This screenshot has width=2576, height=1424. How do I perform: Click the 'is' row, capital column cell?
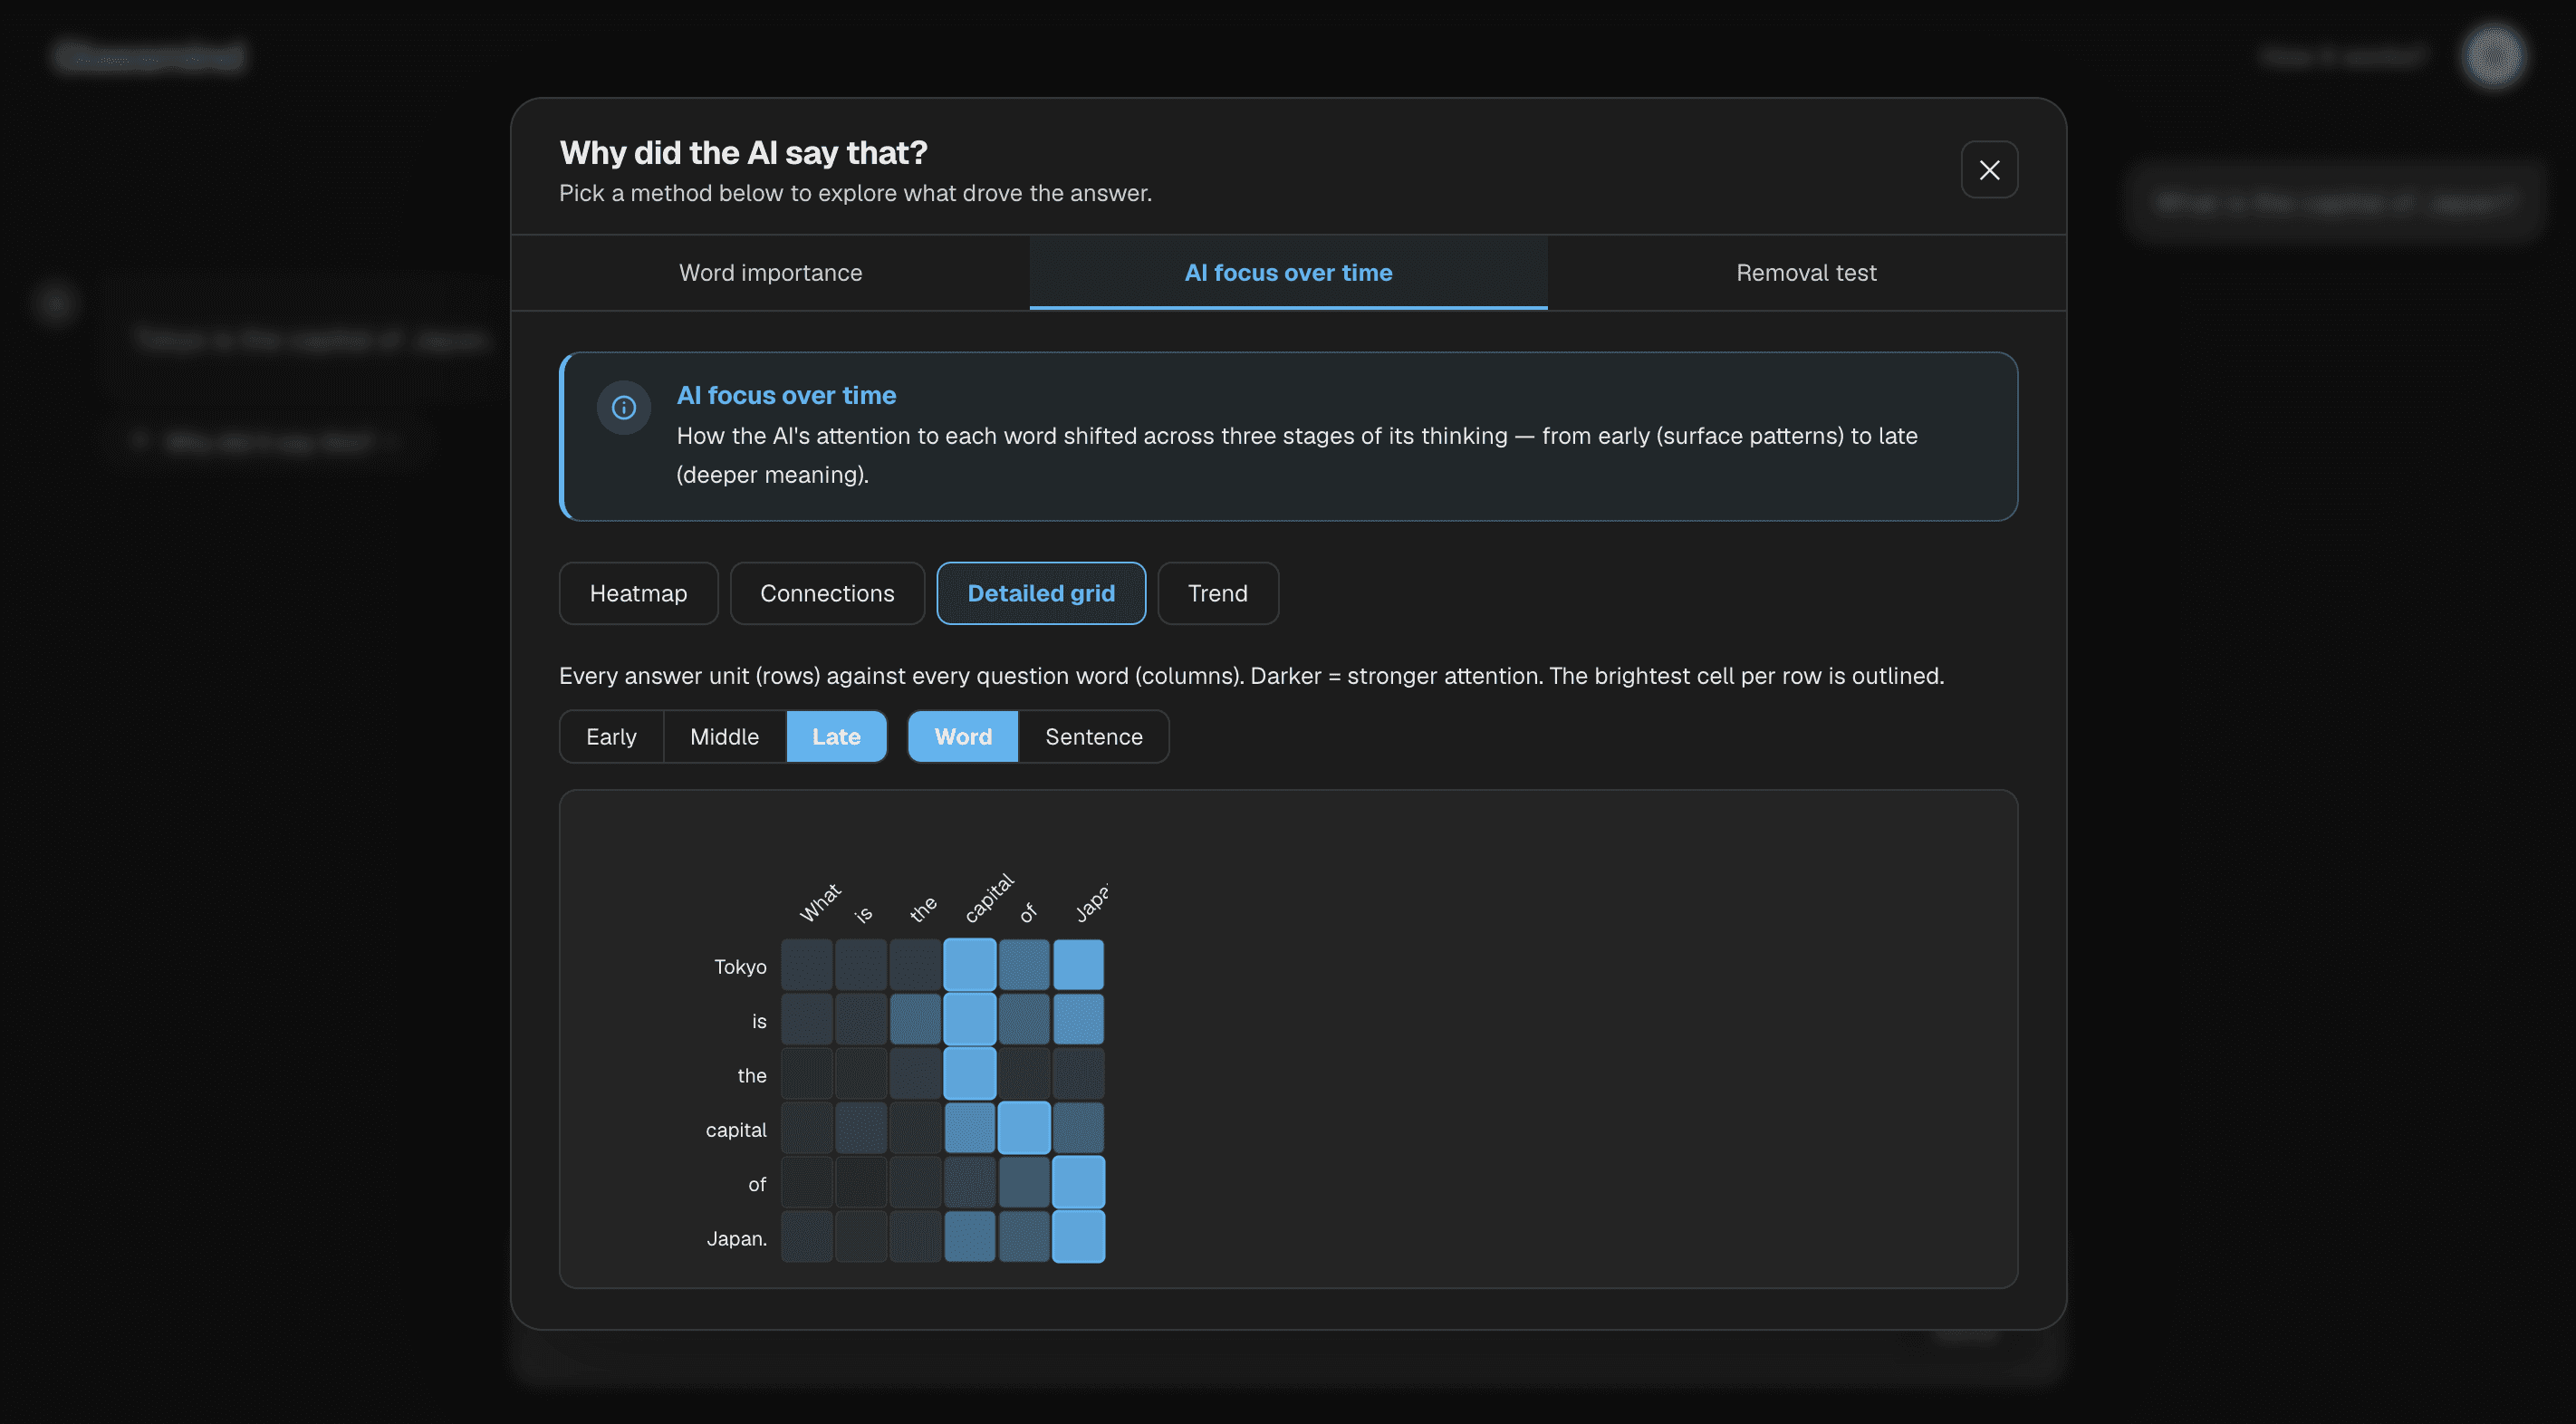(969, 1019)
